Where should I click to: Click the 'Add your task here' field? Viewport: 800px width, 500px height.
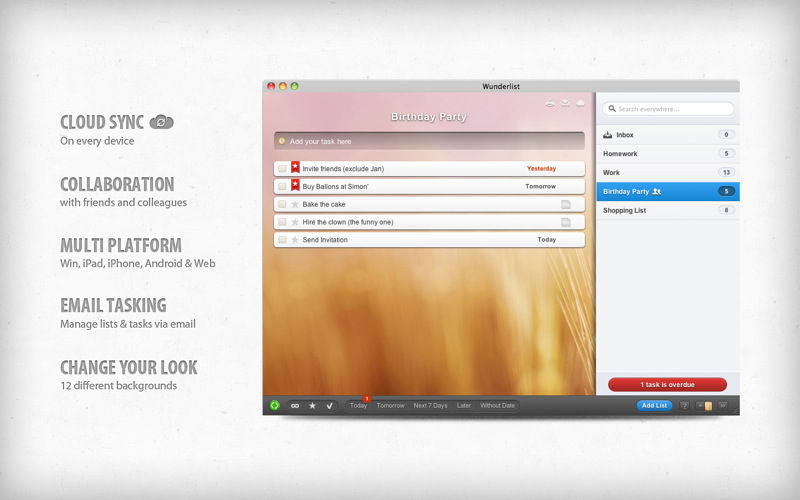point(429,141)
